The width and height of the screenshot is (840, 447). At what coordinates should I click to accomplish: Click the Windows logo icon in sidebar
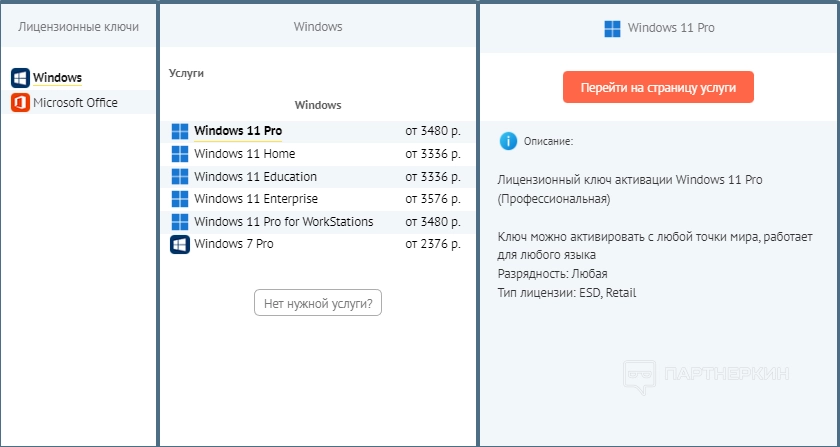click(x=20, y=78)
